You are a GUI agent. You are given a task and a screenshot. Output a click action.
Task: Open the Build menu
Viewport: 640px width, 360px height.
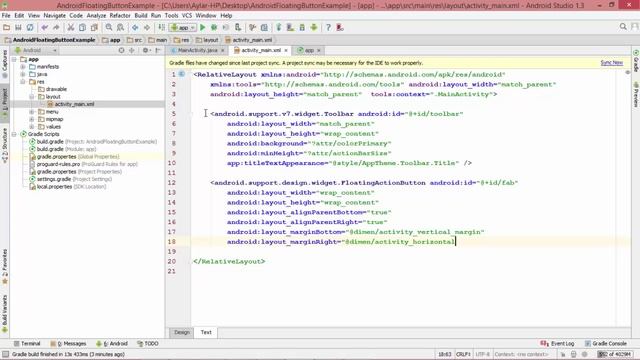tap(141, 16)
